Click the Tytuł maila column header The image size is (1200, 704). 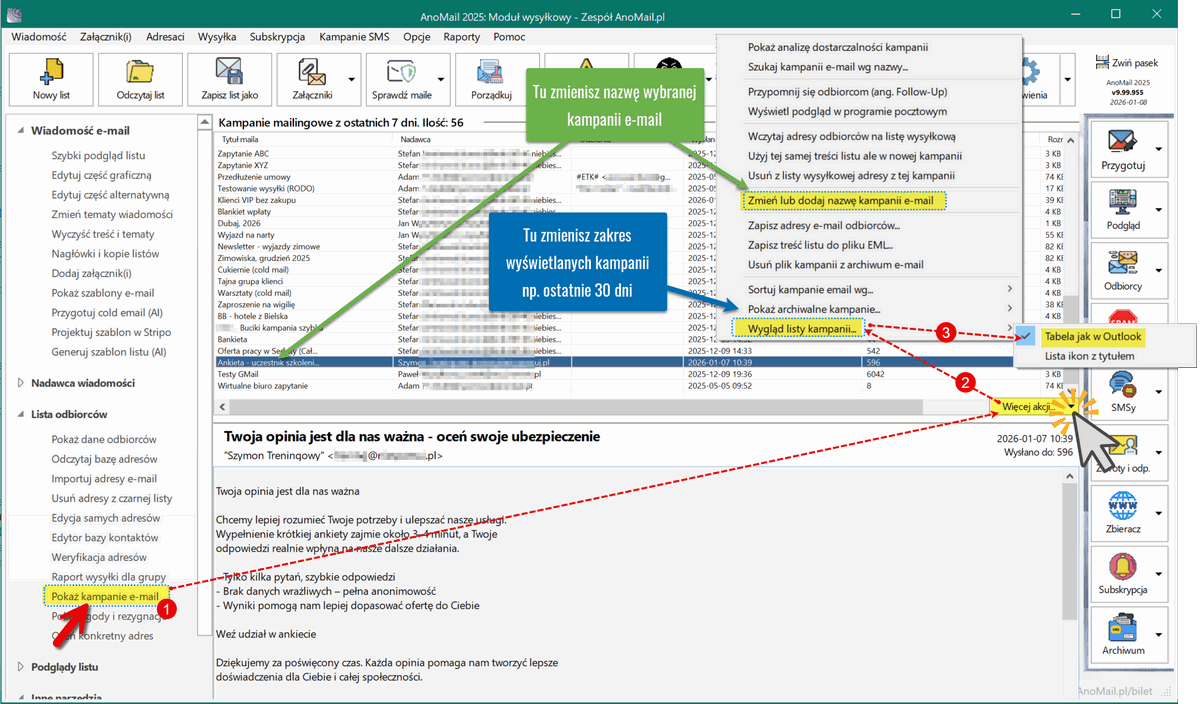pyautogui.click(x=305, y=139)
